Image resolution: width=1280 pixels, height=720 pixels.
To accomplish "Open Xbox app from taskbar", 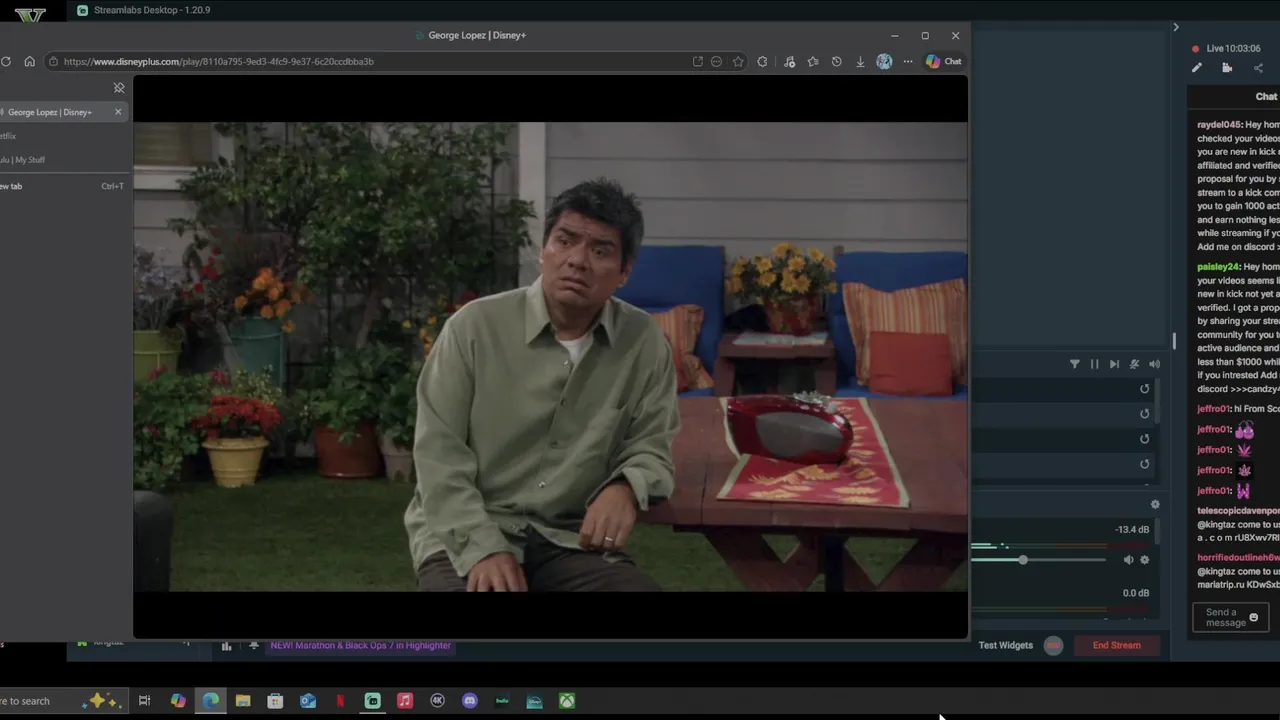I will [x=567, y=701].
